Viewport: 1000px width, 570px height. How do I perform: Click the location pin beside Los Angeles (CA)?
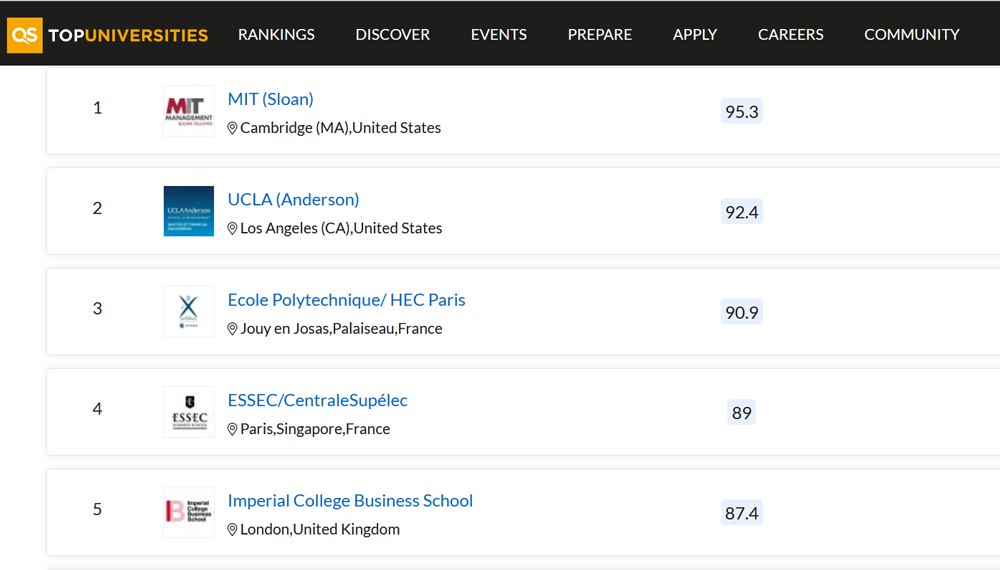point(232,228)
